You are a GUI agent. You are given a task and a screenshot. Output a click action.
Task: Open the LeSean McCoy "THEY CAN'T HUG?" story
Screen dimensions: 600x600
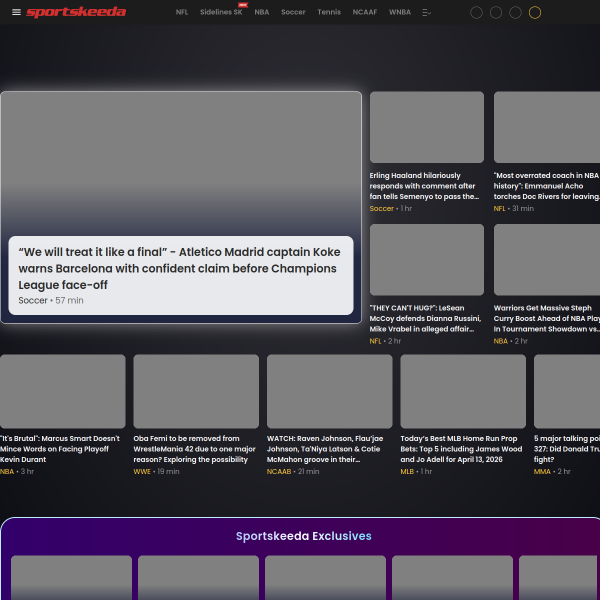point(425,318)
